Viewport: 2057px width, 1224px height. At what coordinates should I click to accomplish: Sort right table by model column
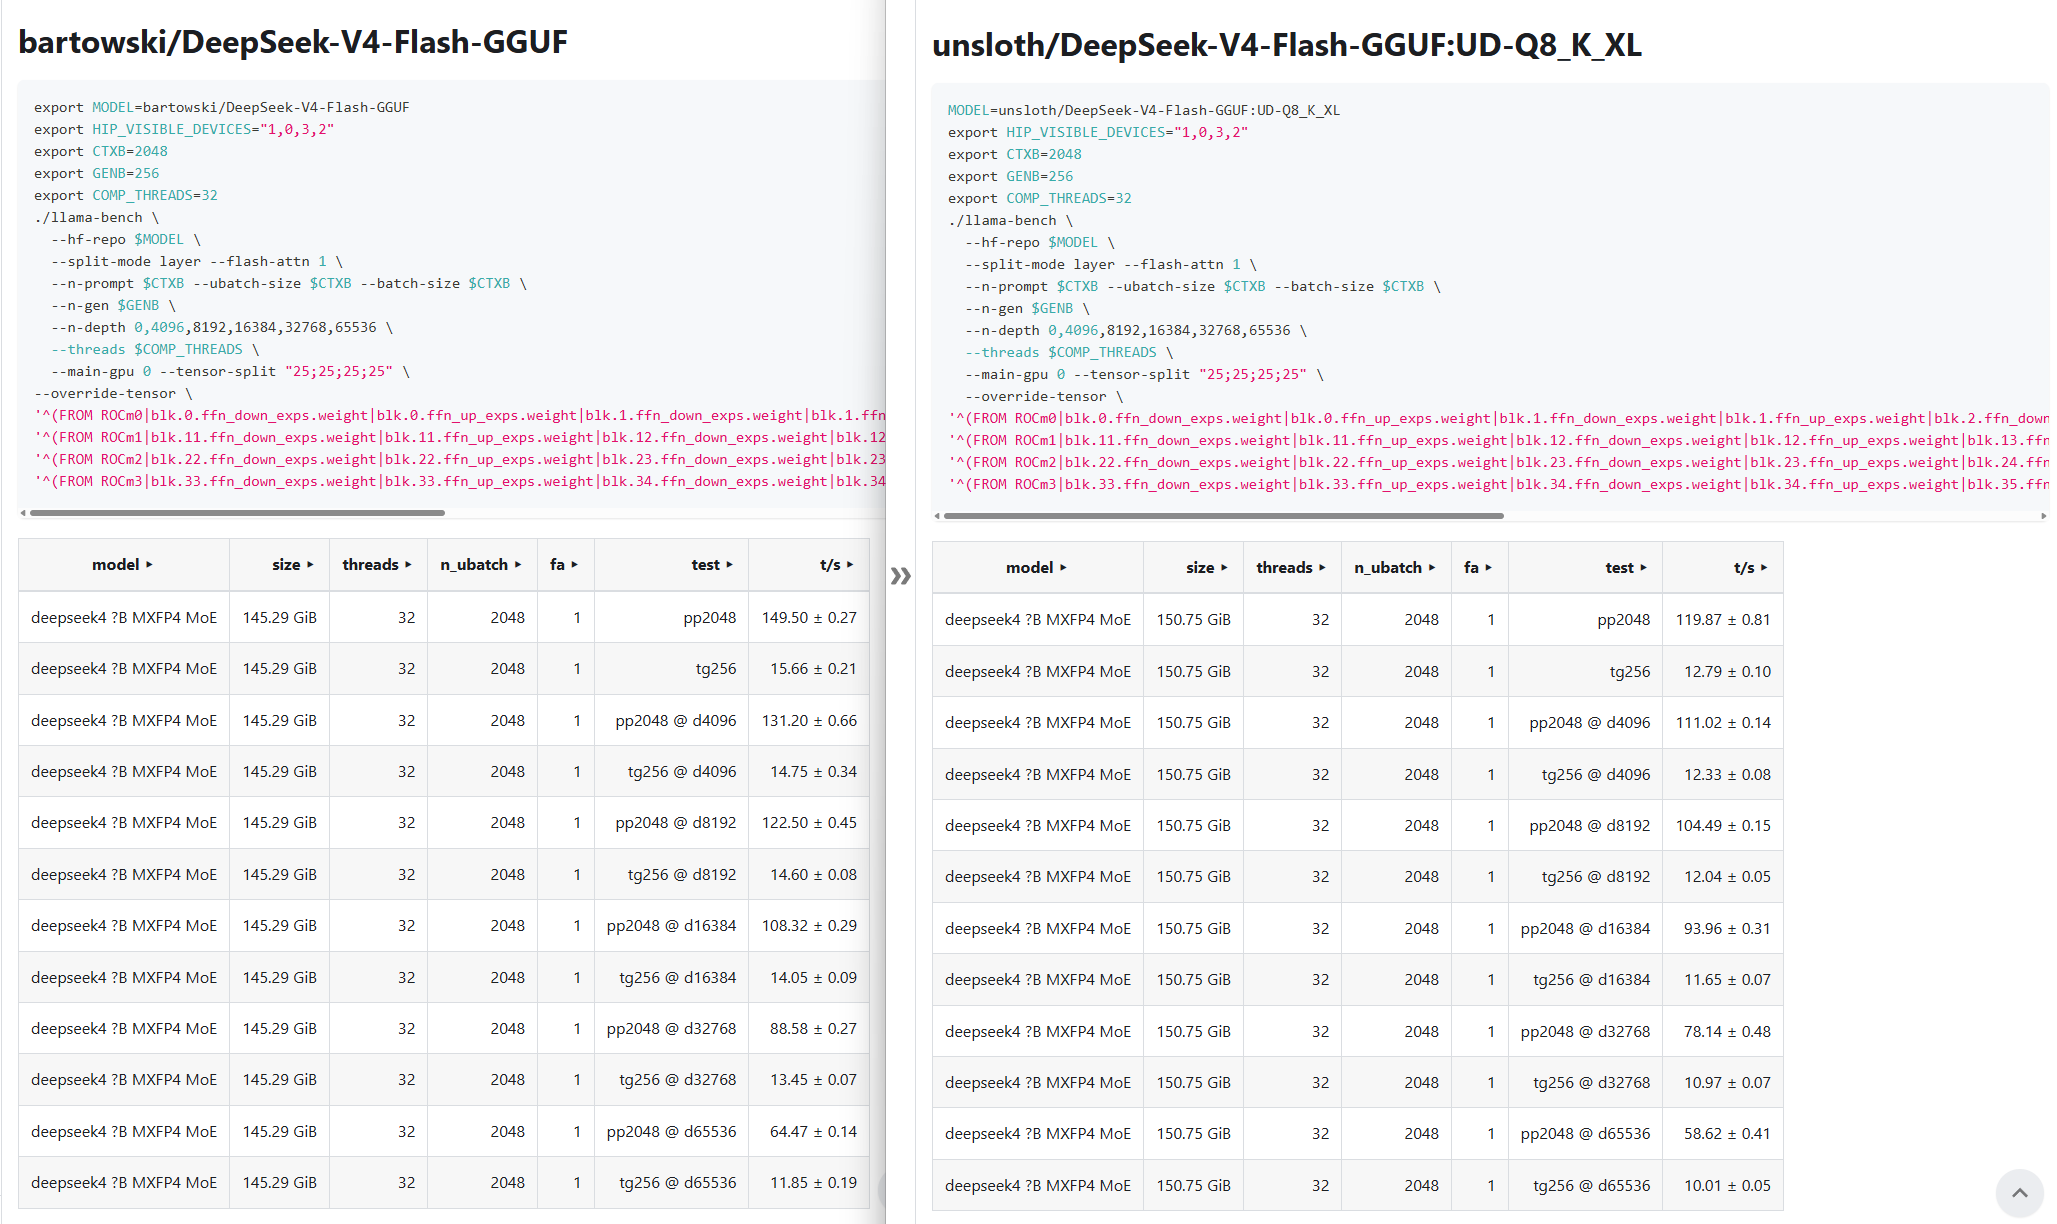tap(1037, 568)
